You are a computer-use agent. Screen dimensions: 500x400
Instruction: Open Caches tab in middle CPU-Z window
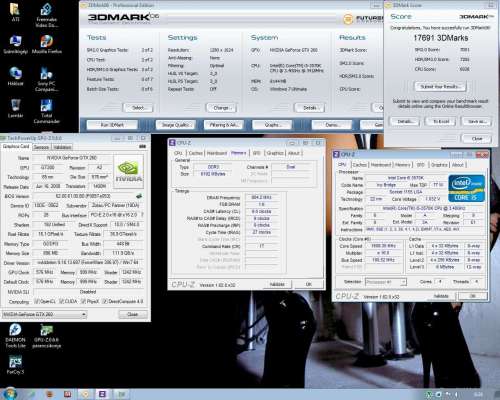pos(195,153)
